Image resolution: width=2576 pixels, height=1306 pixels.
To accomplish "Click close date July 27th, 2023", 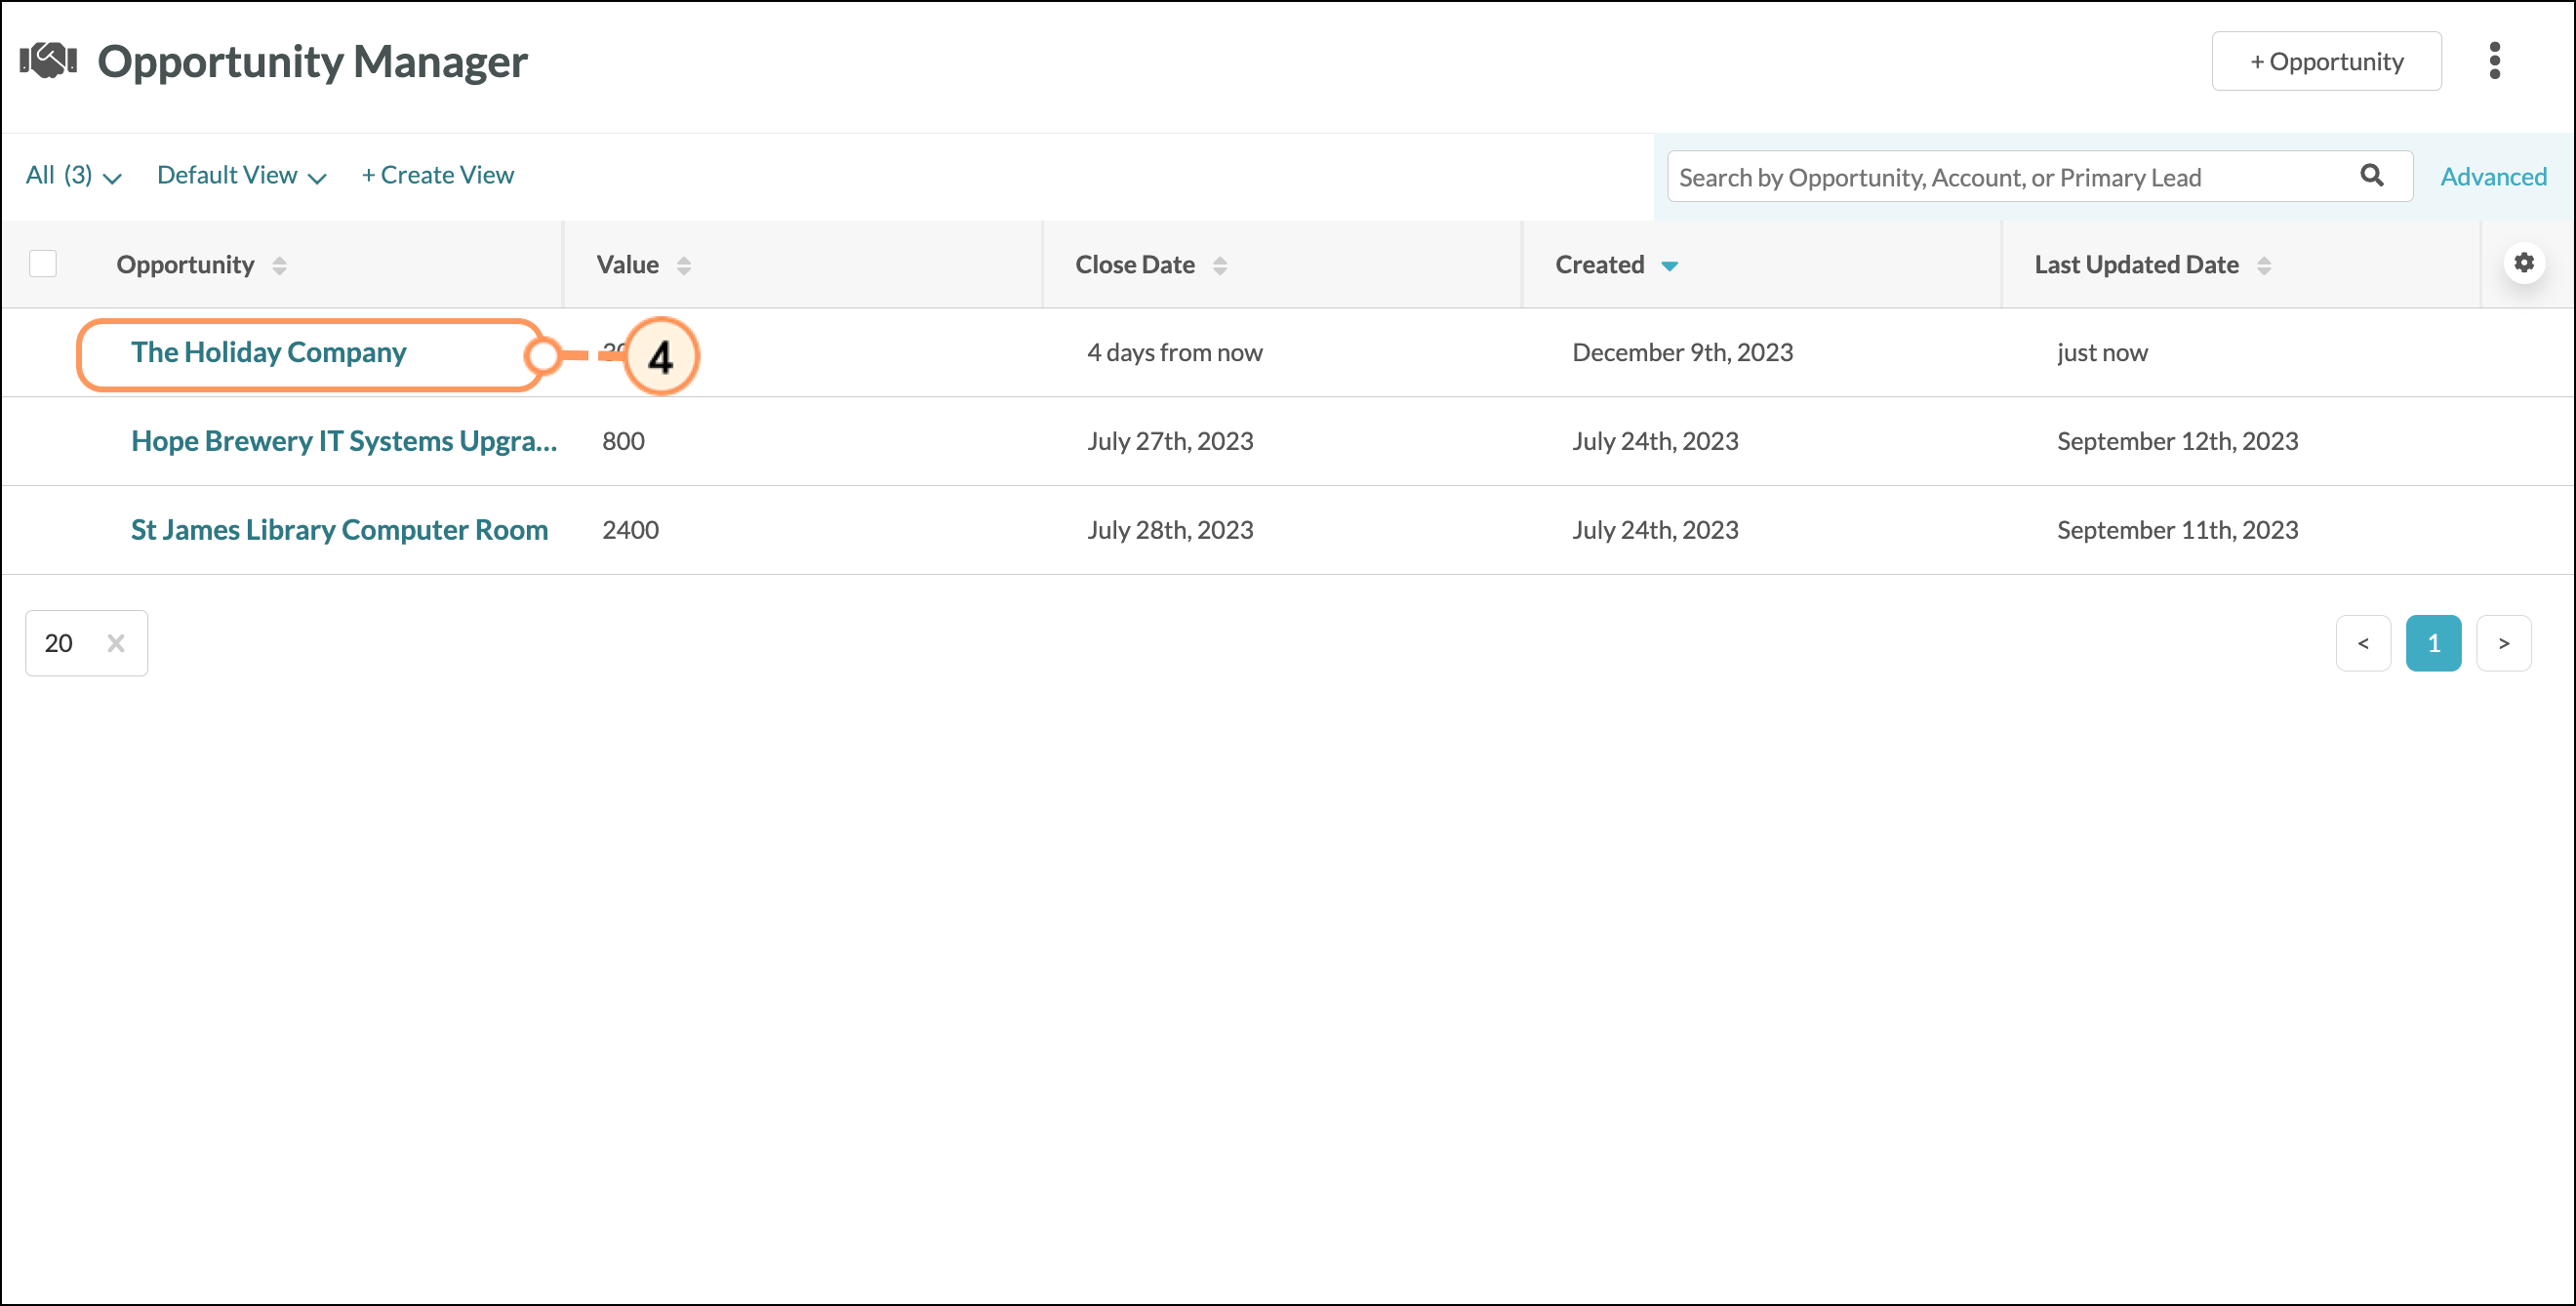I will click(1170, 441).
